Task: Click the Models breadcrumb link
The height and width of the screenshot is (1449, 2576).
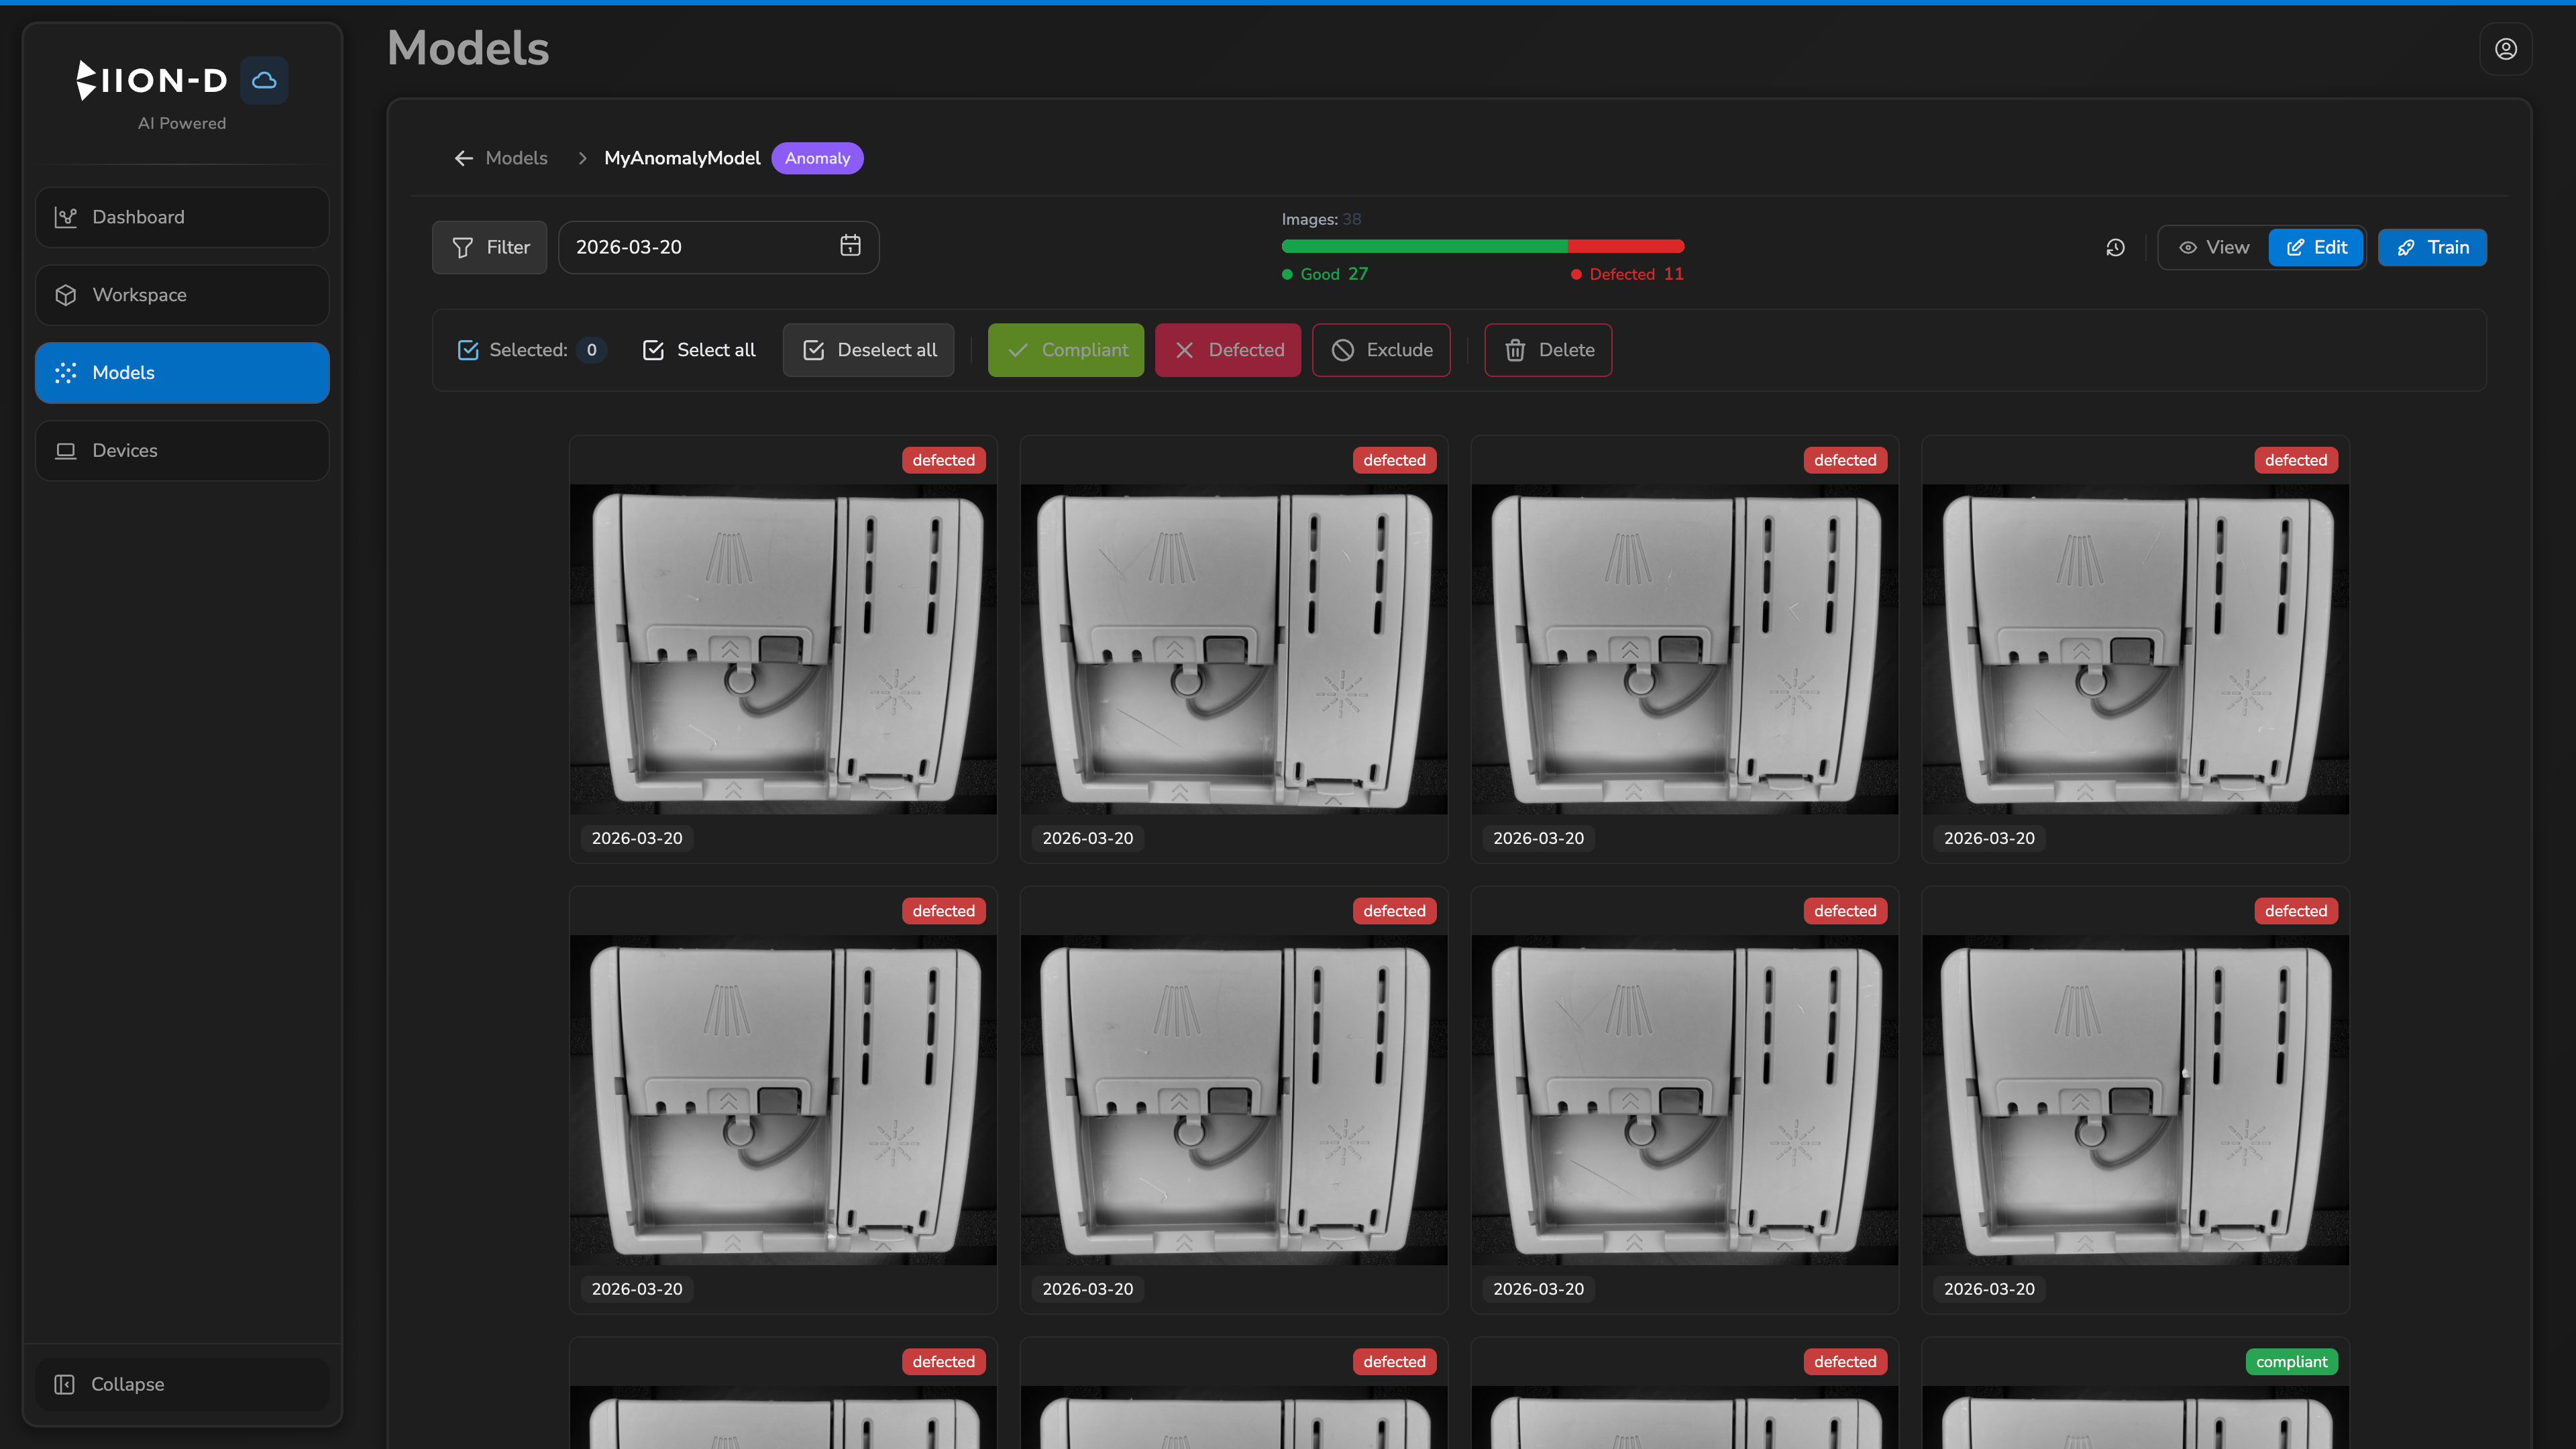Action: (516, 158)
